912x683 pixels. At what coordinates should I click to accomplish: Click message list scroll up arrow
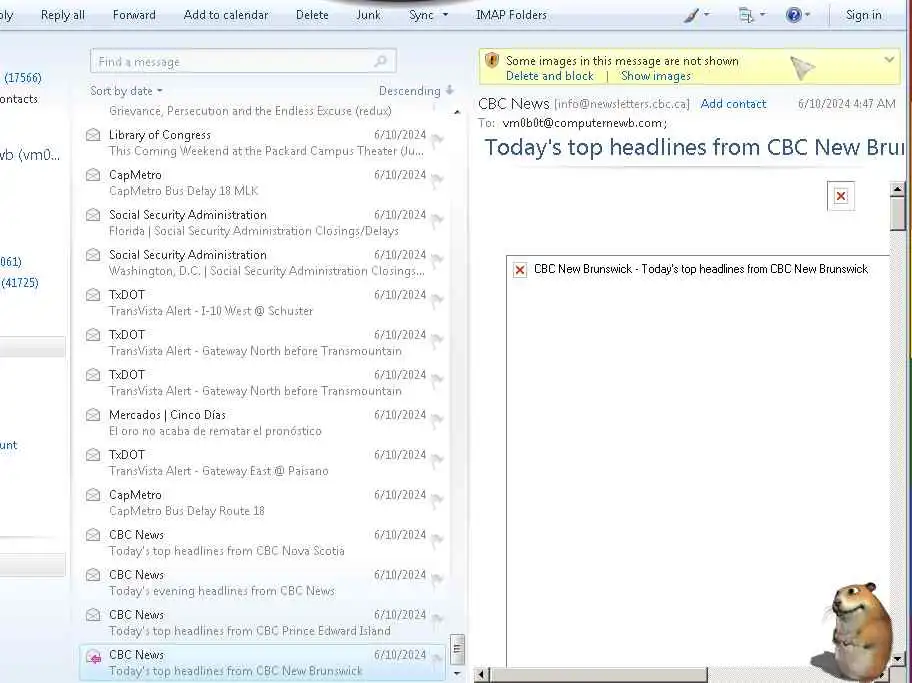coord(457,112)
